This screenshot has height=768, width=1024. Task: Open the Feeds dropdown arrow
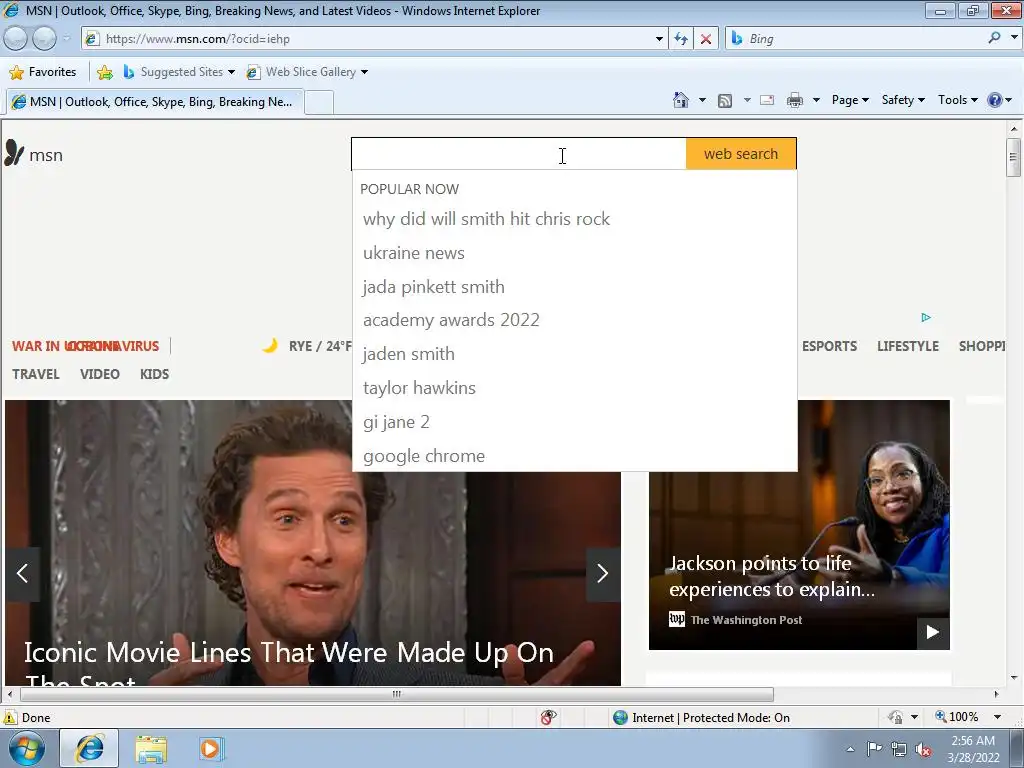coord(746,100)
